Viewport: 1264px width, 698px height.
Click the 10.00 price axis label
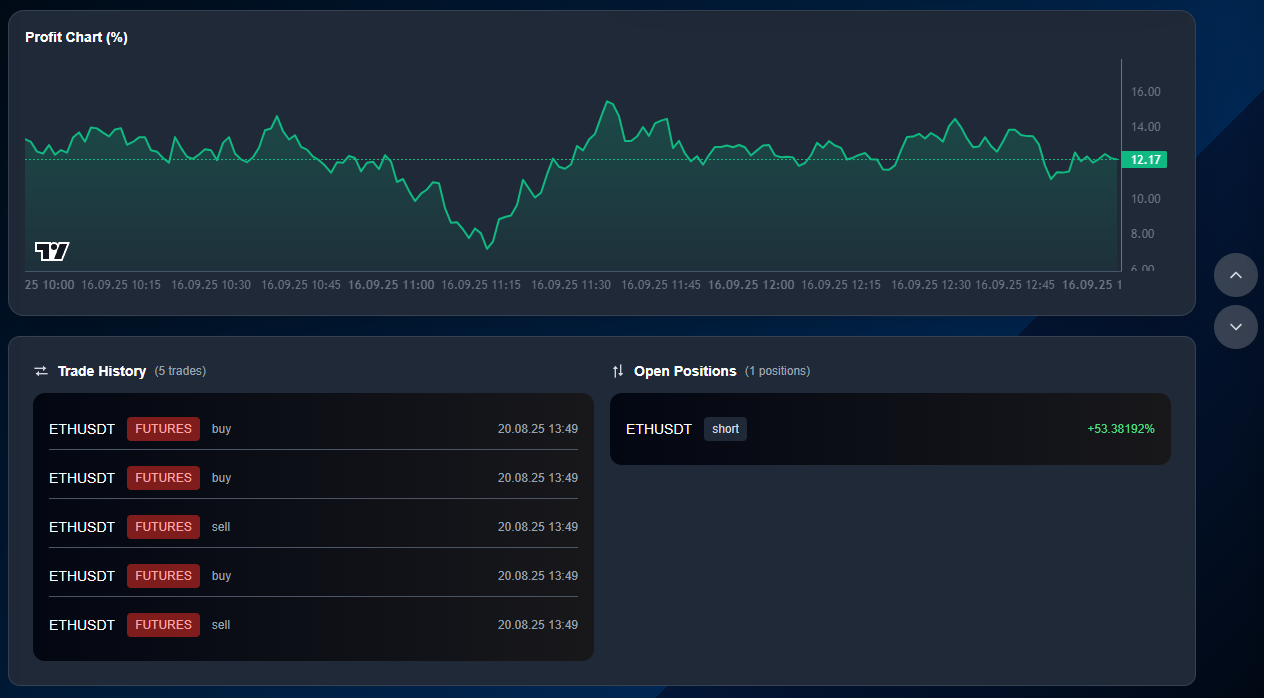tap(1146, 199)
